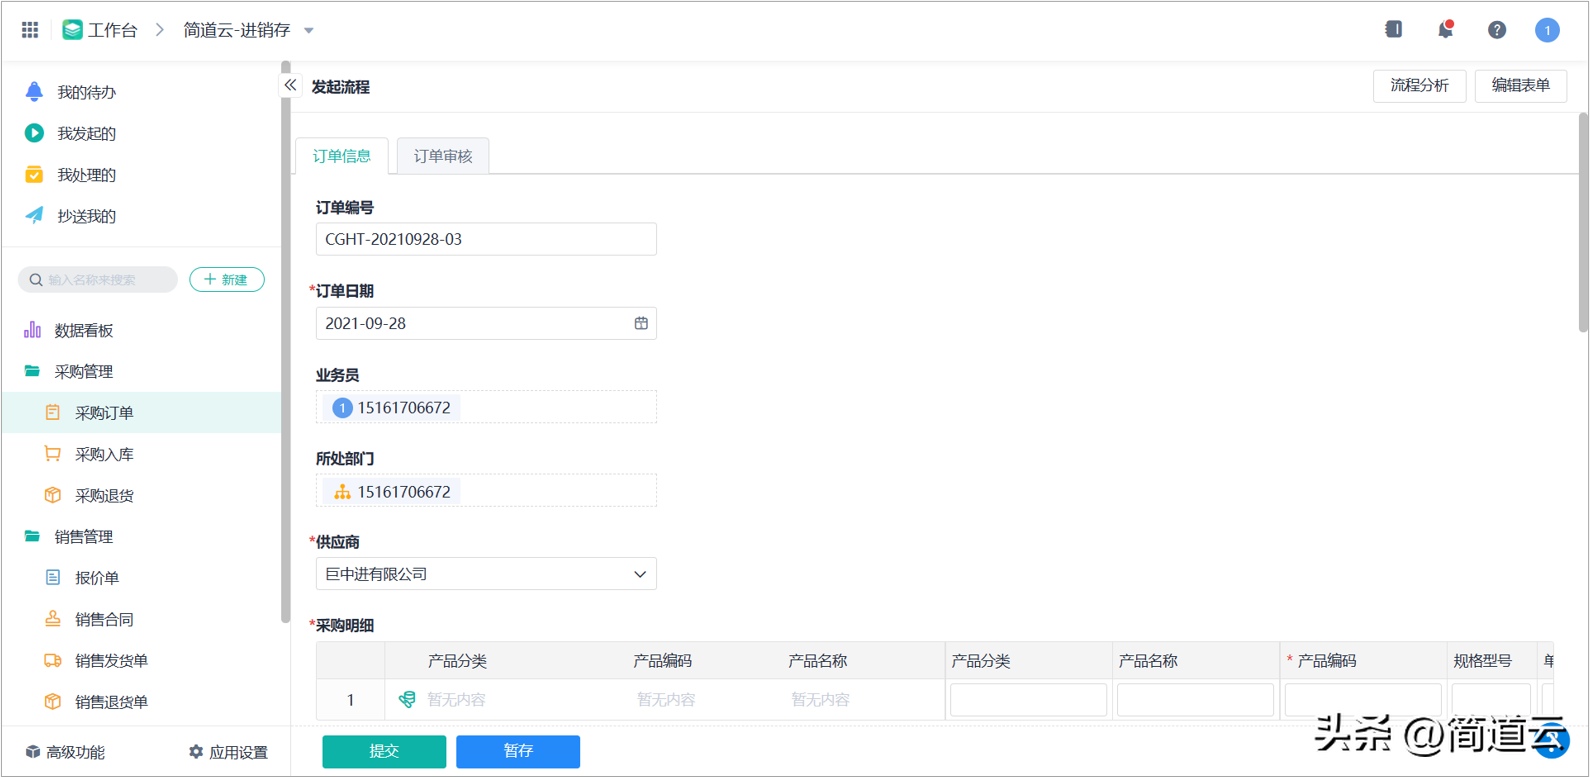The width and height of the screenshot is (1590, 777).
Task: Click row number 1 in 采购明细
Action: point(350,700)
